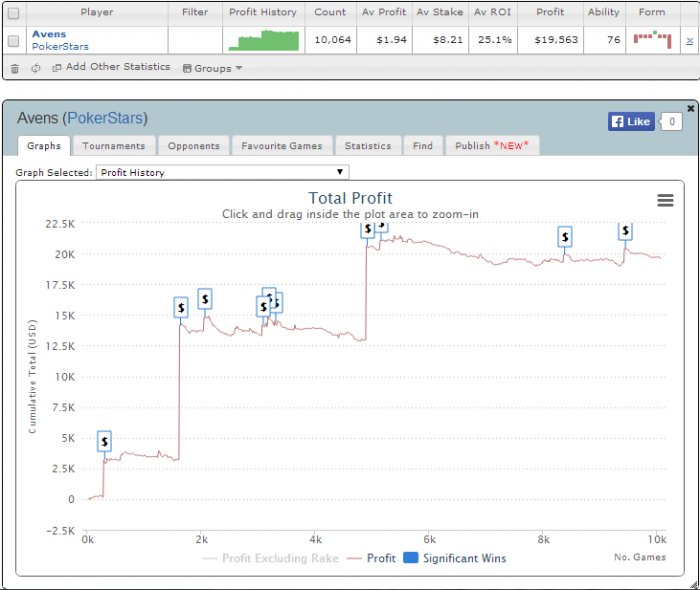Sort by the Form column header
The image size is (700, 590).
pyautogui.click(x=652, y=12)
